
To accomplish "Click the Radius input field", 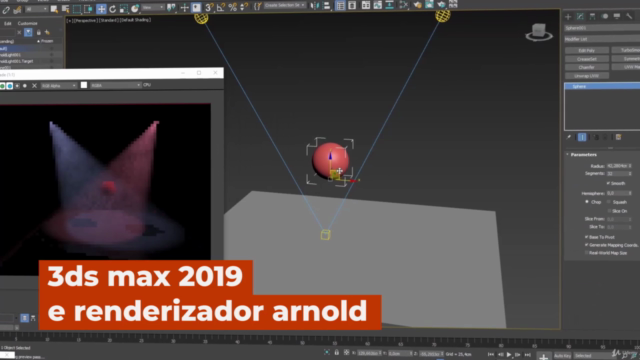I will tap(617, 166).
